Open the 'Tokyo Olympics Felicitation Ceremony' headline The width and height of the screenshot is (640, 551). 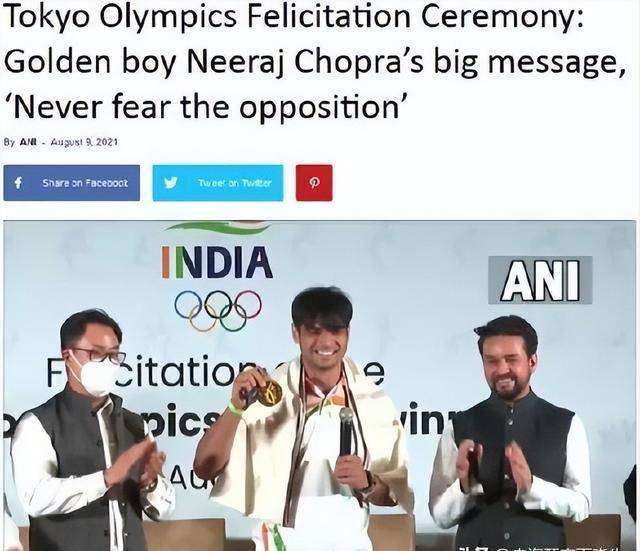point(293,16)
